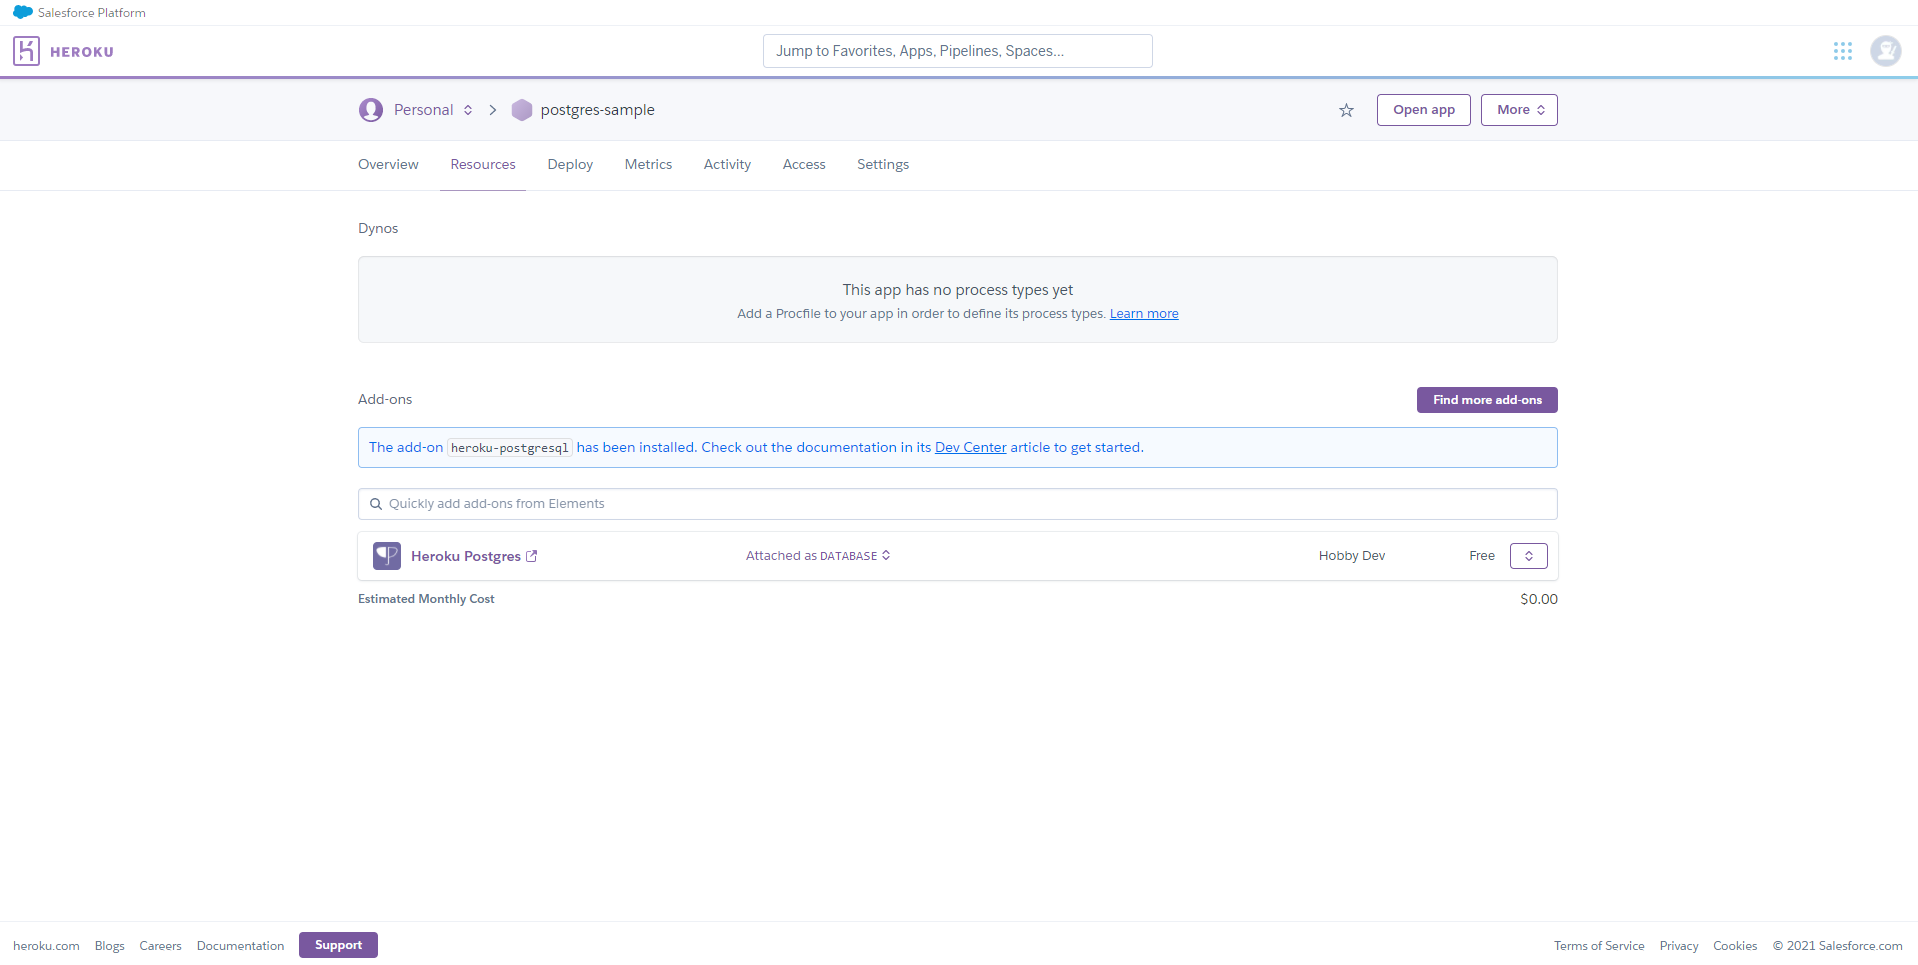
Task: Click Find more add-ons button
Action: click(1486, 400)
